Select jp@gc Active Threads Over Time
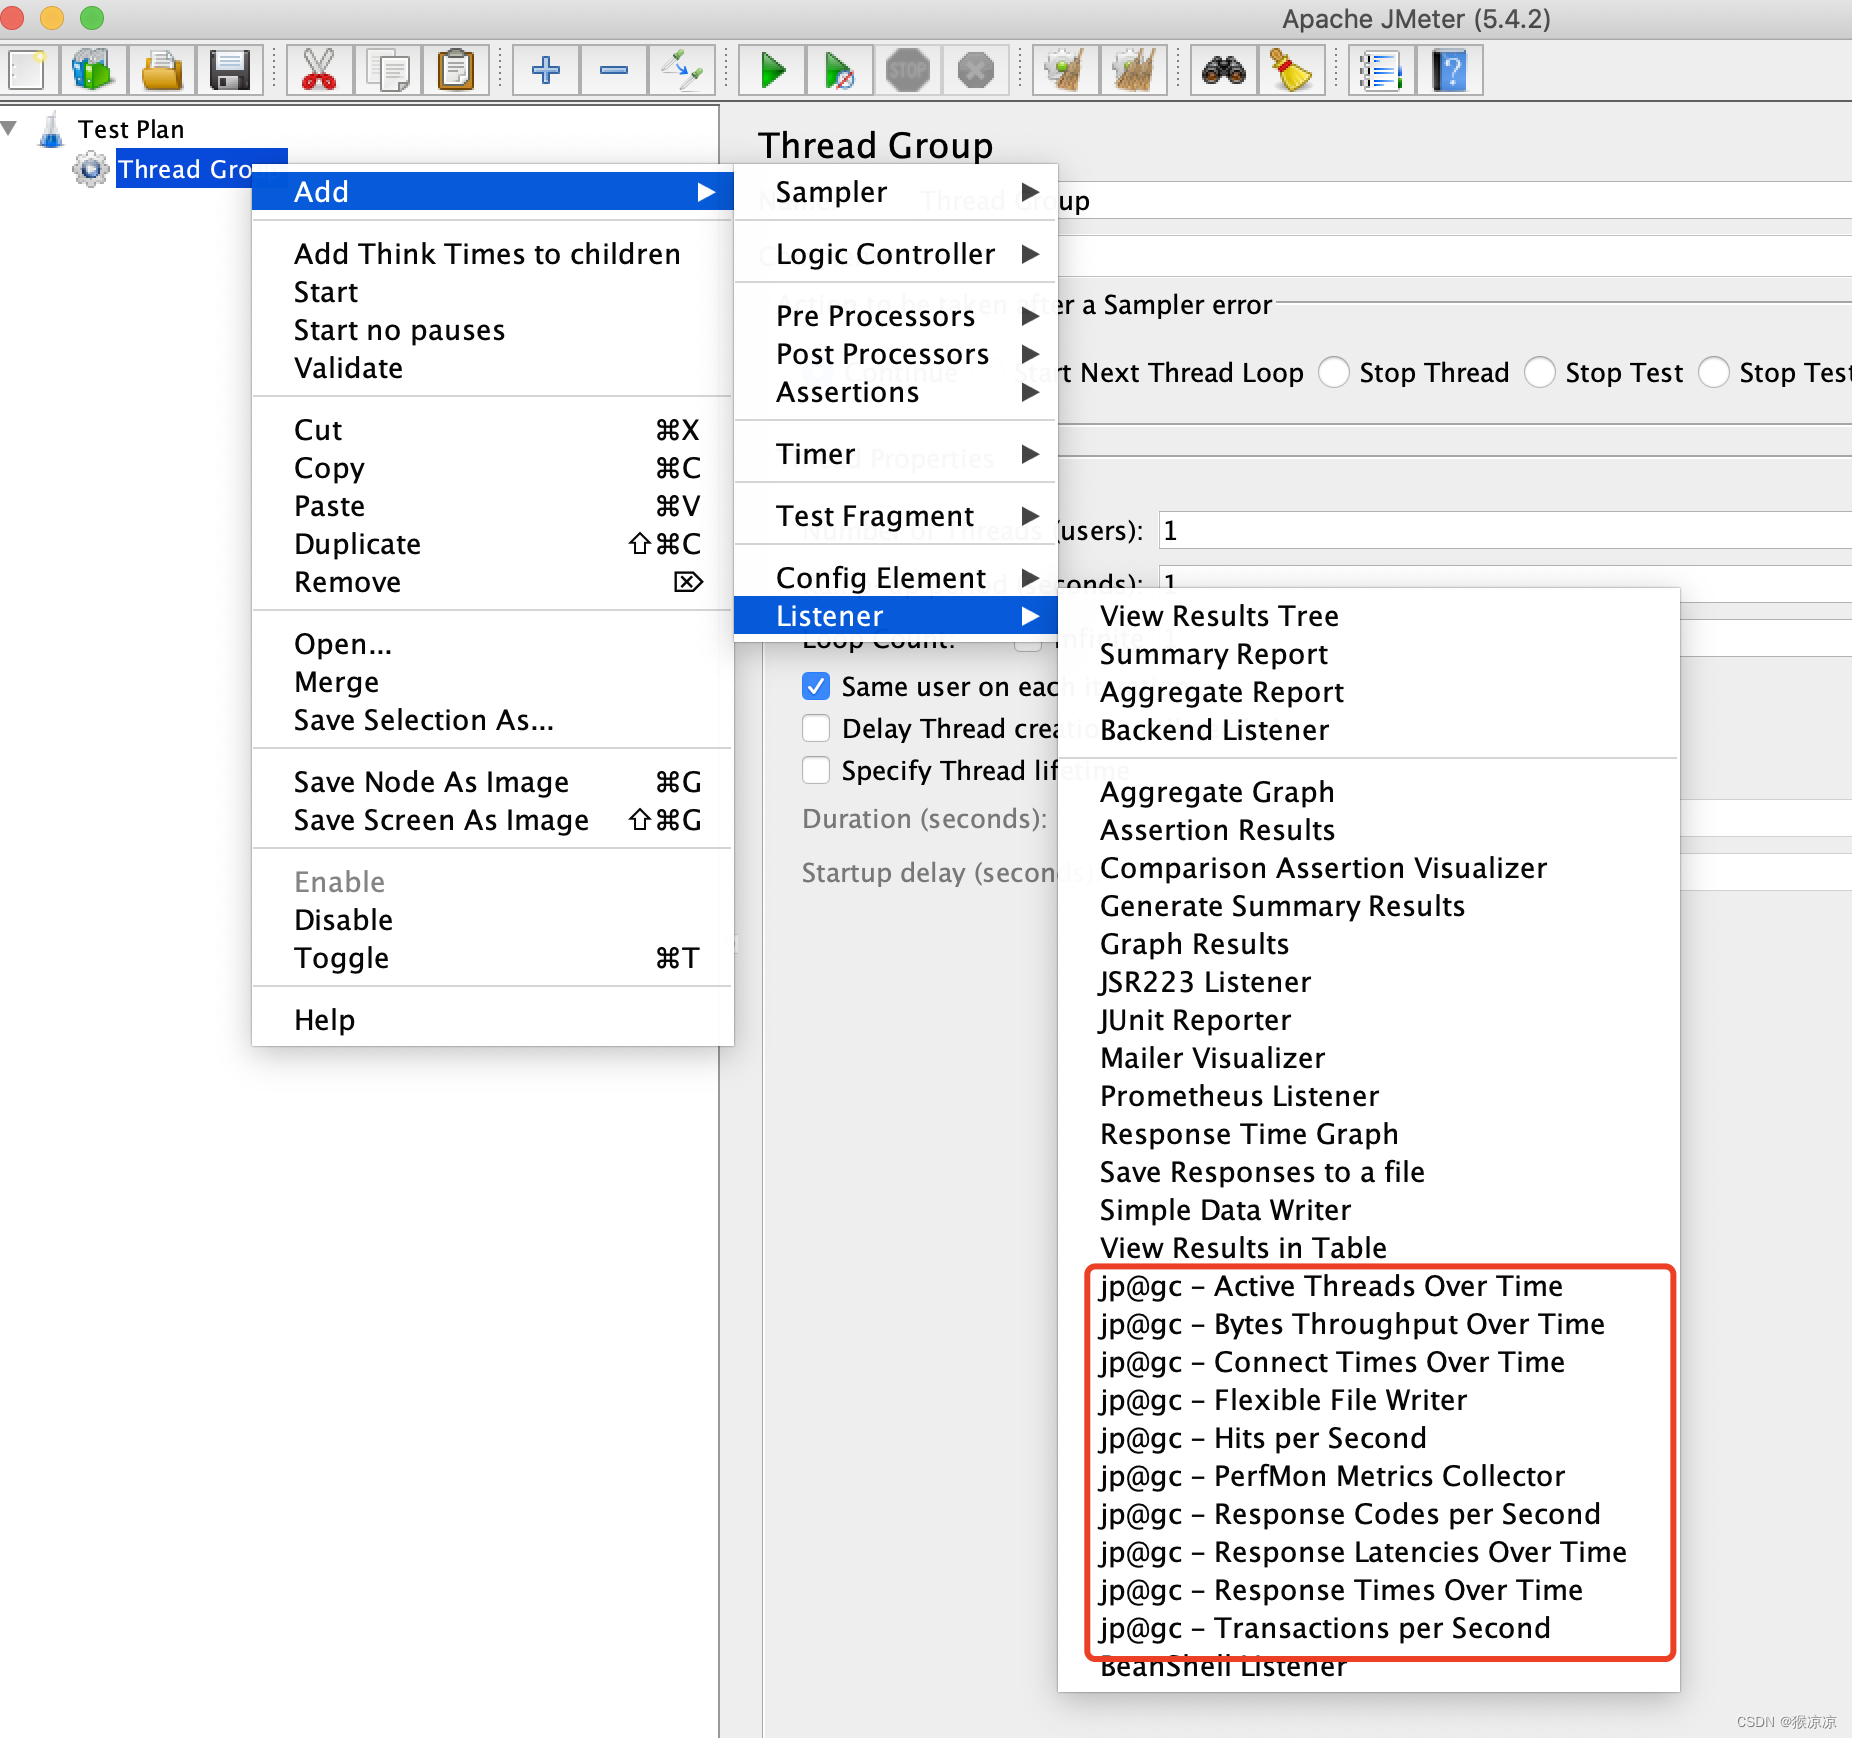The width and height of the screenshot is (1852, 1738). pyautogui.click(x=1369, y=1286)
